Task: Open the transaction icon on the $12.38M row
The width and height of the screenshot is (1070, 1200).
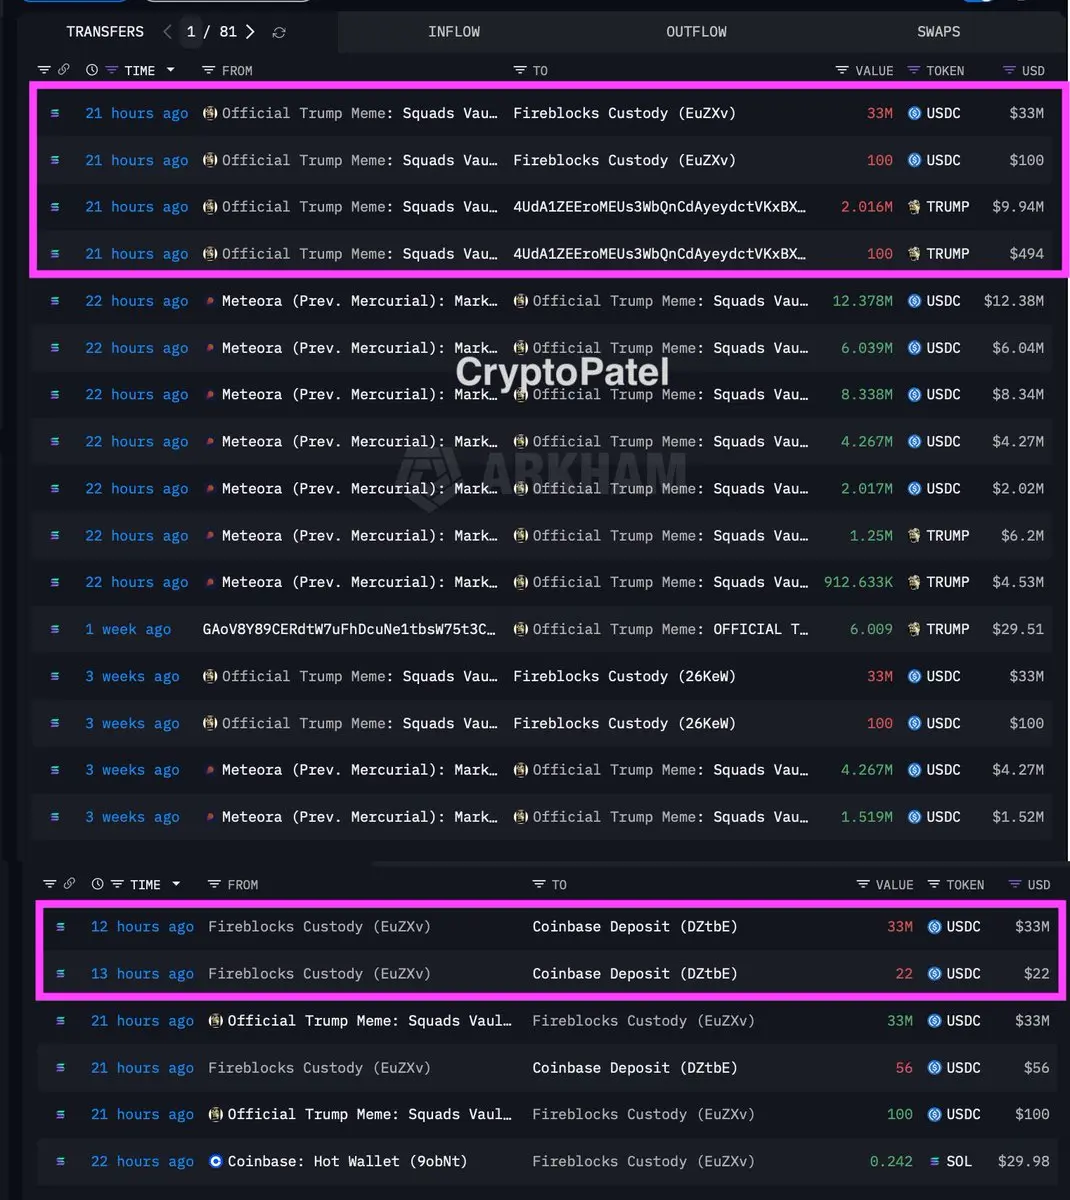Action: point(55,300)
